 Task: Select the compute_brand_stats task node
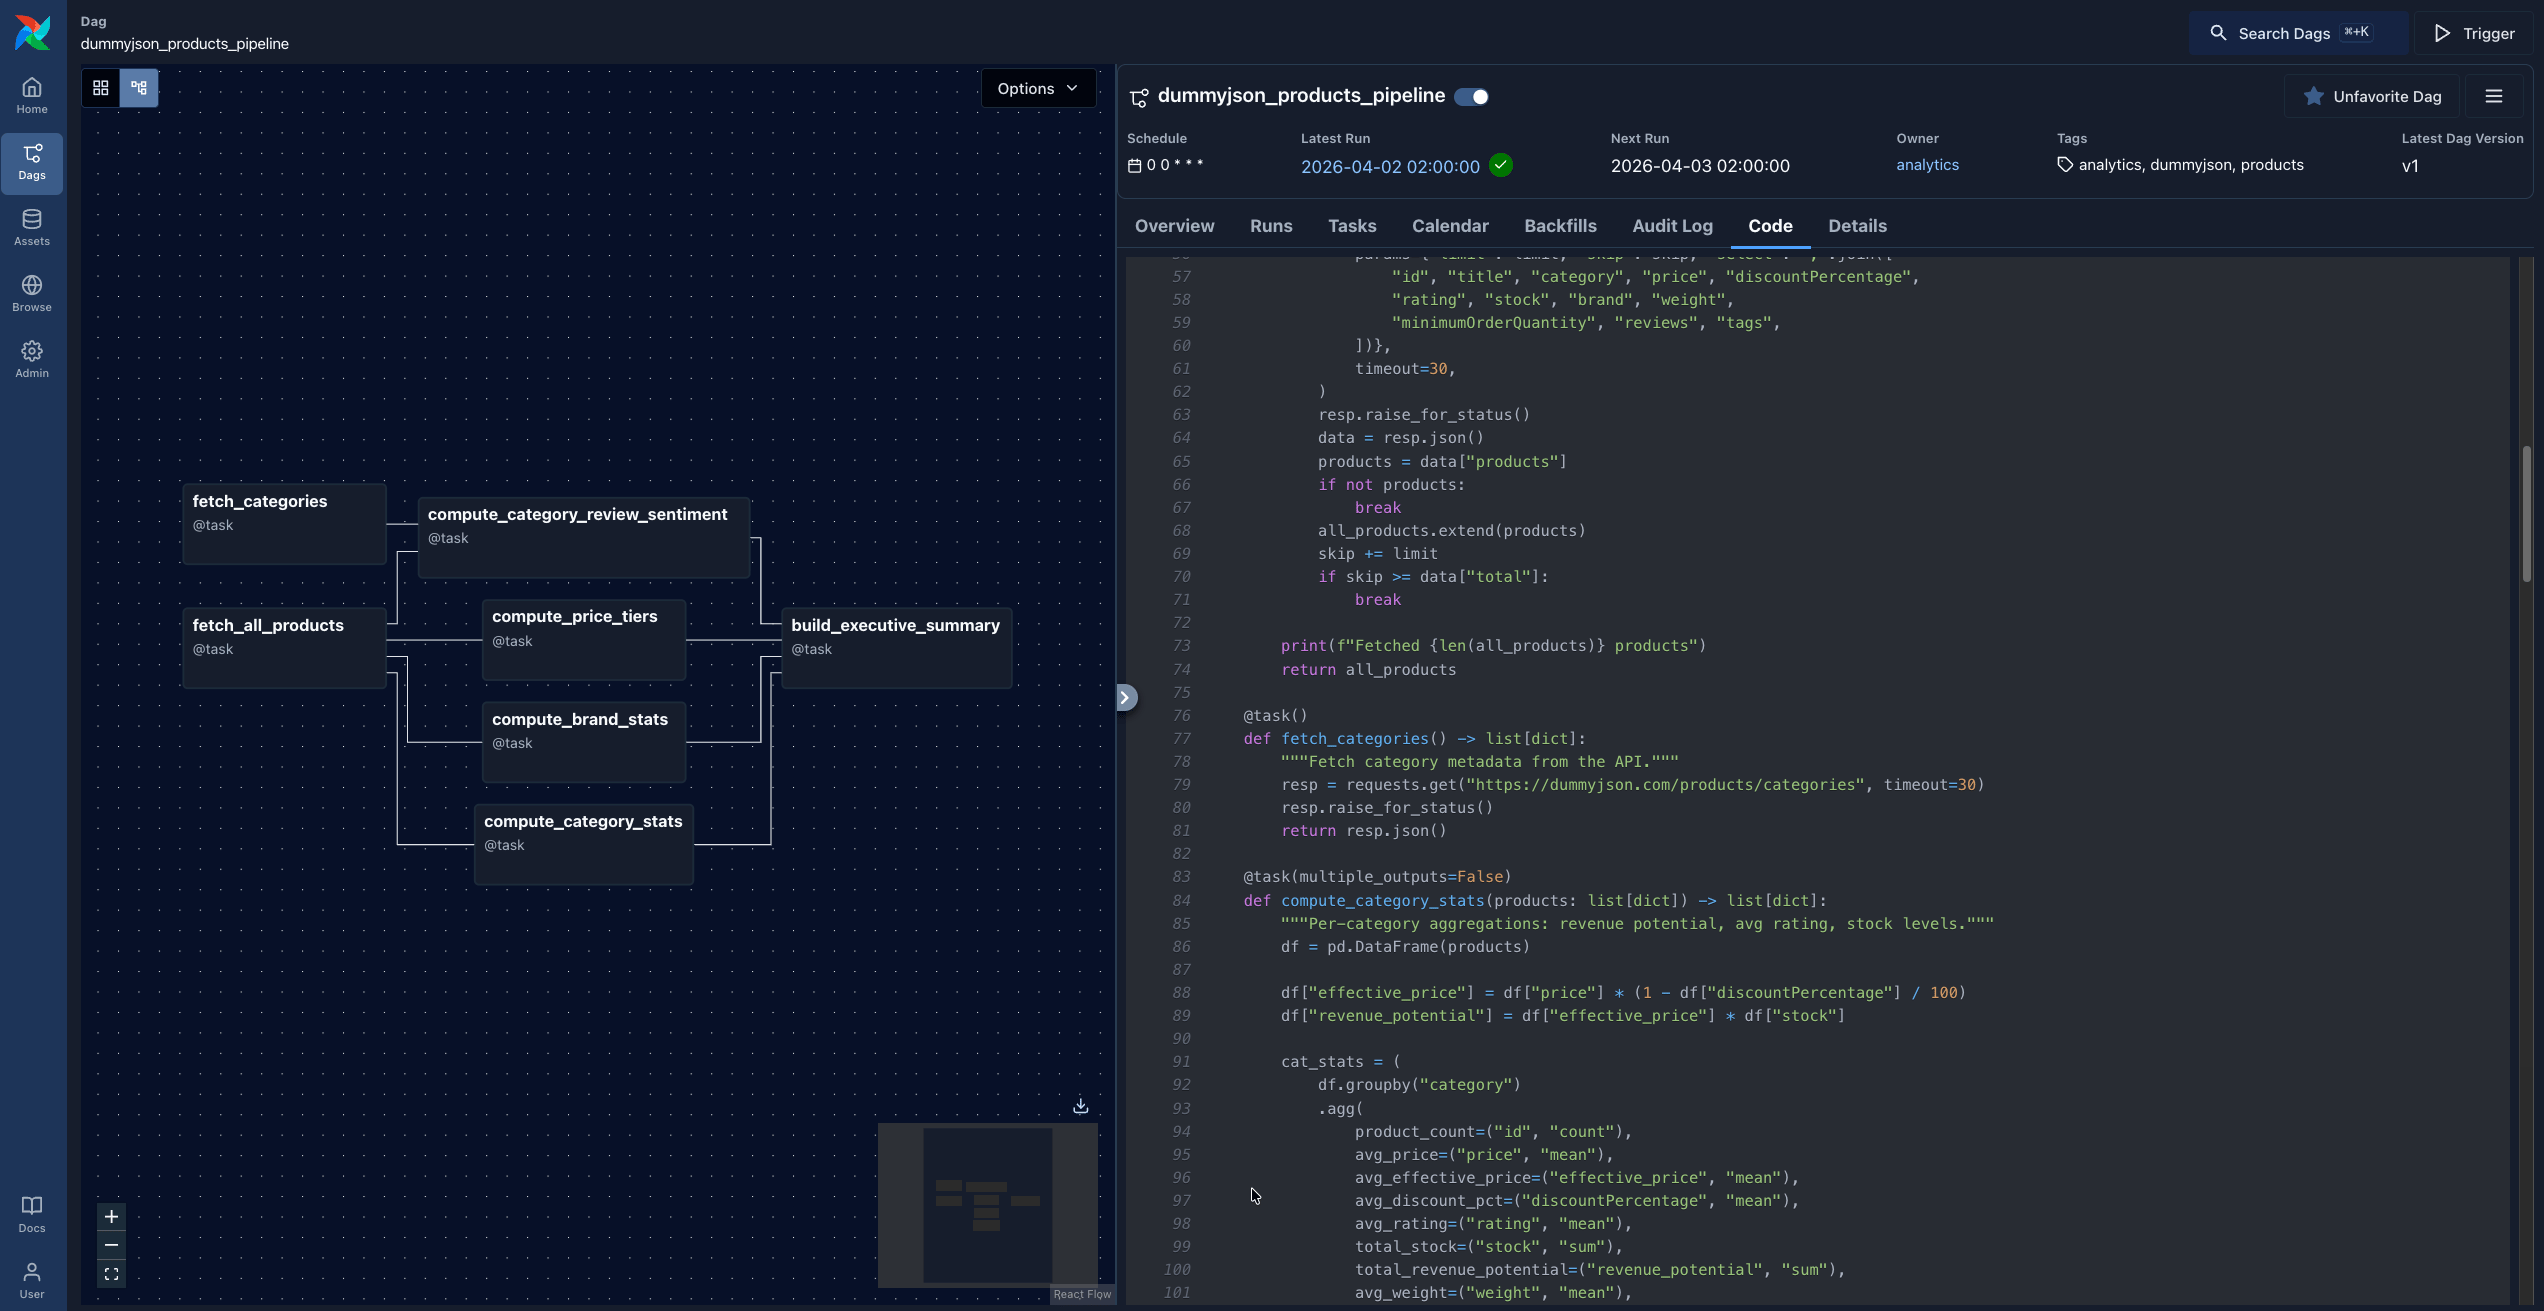coord(584,742)
